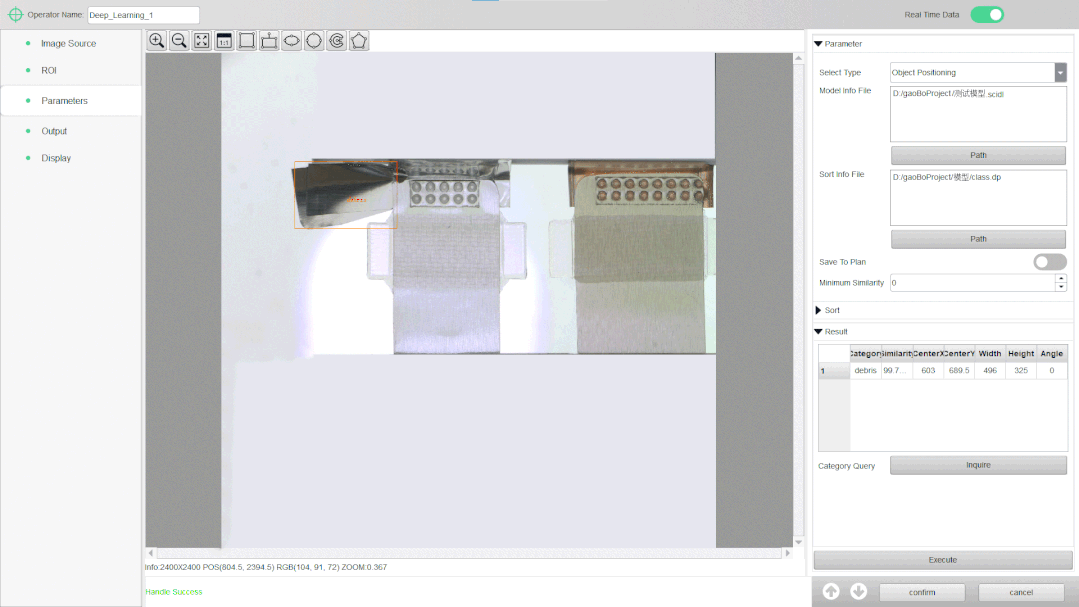This screenshot has width=1079, height=607.
Task: Switch to the Output tab
Action: [54, 131]
